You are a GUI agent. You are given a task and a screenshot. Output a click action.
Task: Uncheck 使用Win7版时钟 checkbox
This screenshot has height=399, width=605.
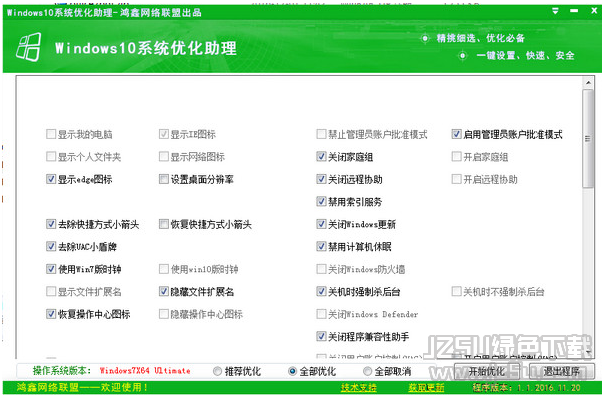click(51, 269)
